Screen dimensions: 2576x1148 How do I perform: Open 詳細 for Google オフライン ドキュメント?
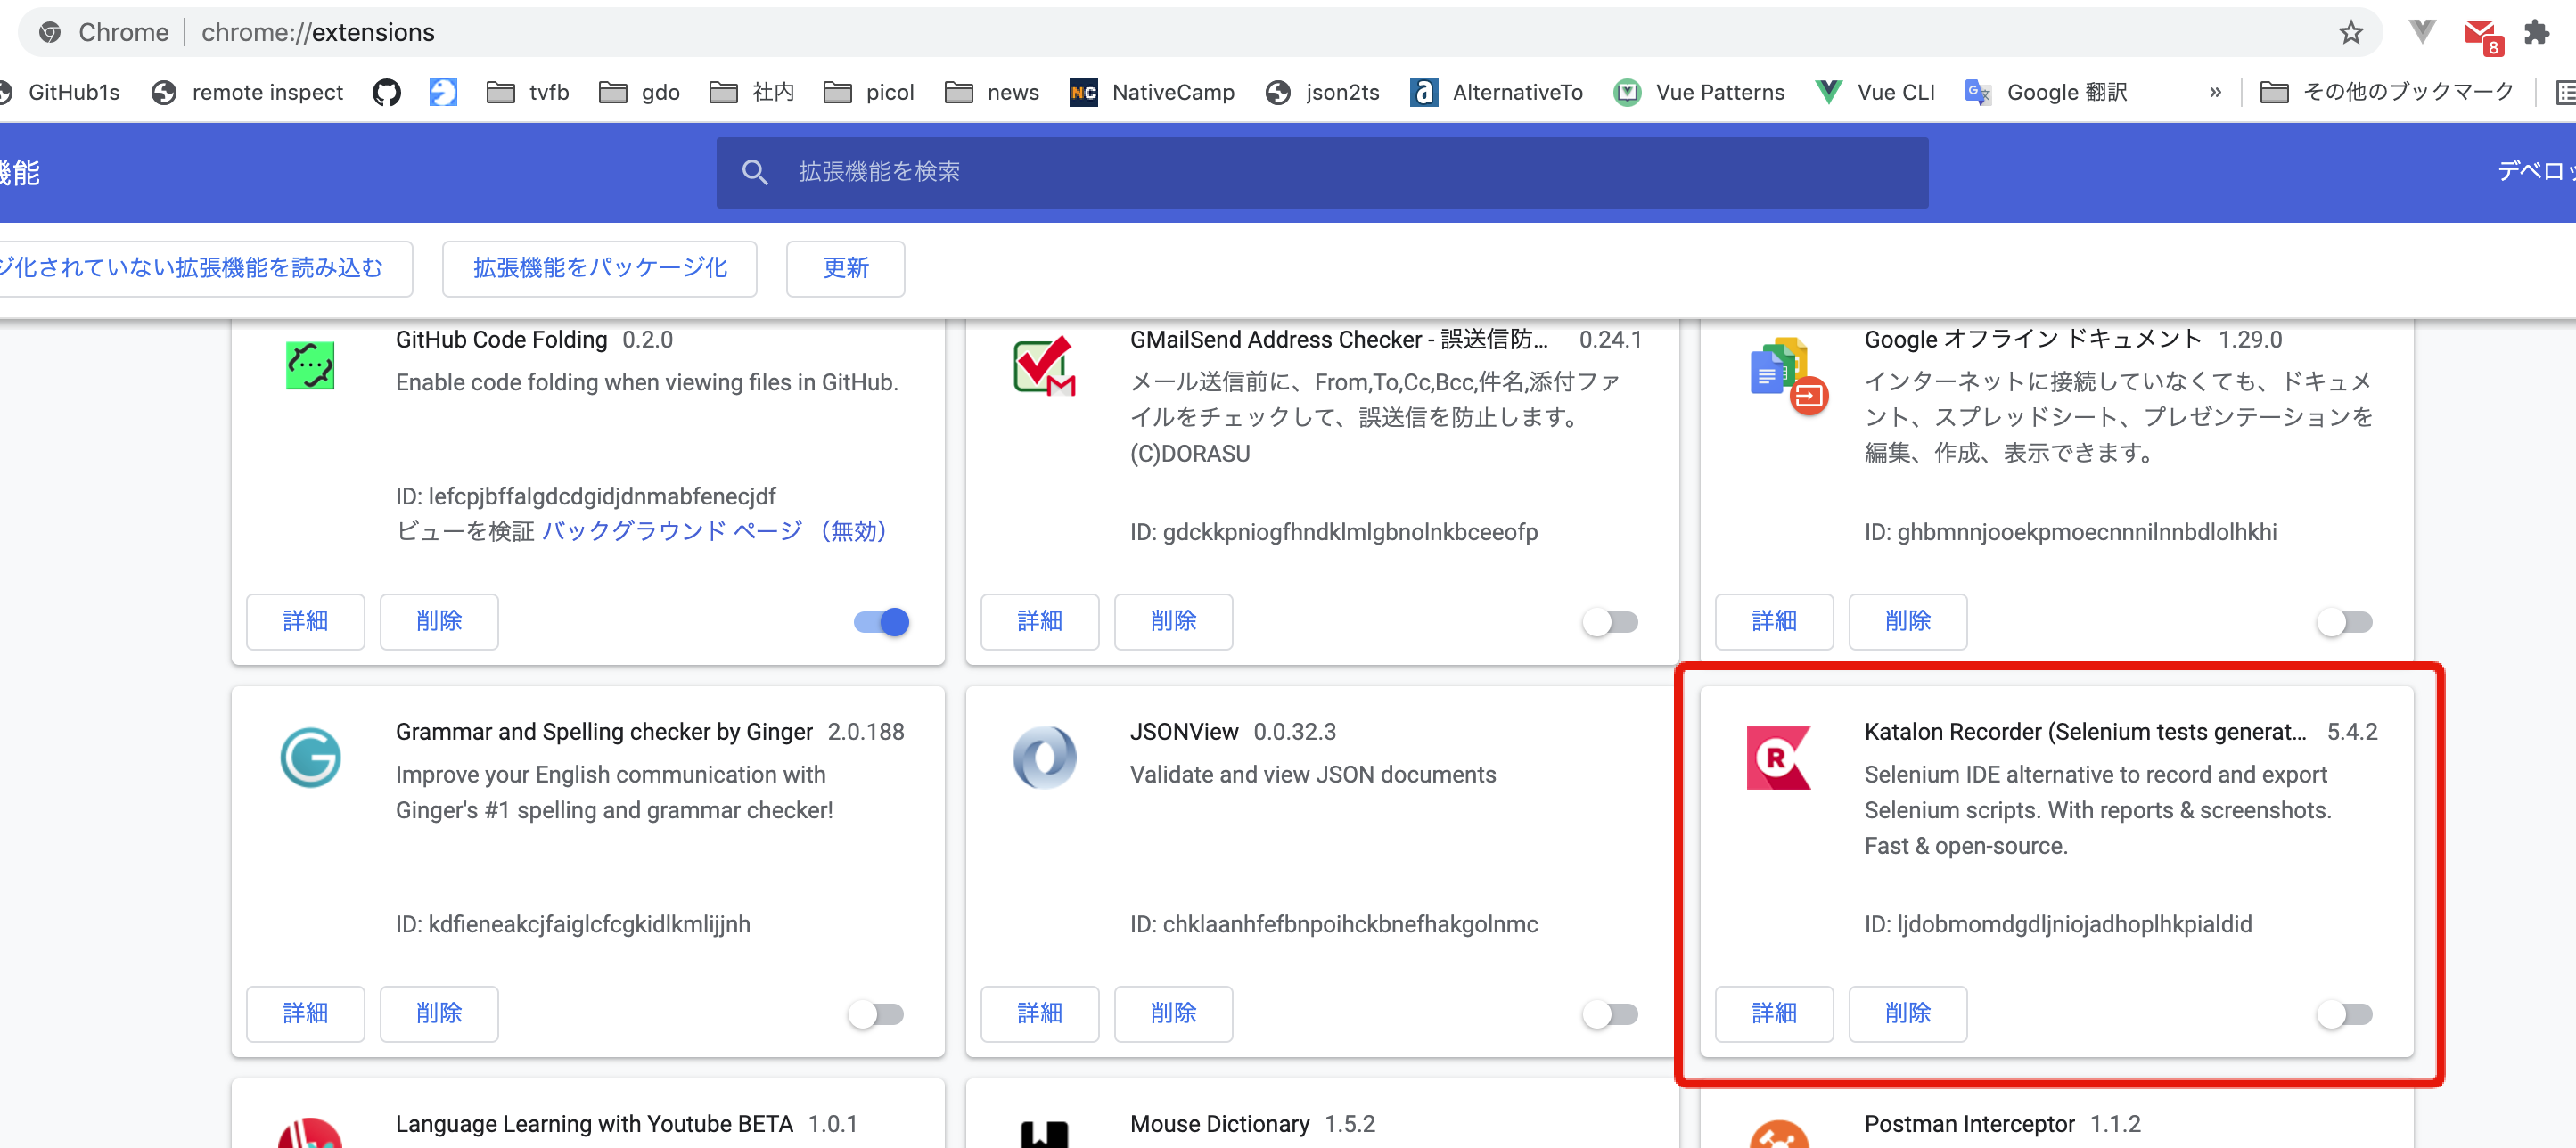click(1774, 621)
